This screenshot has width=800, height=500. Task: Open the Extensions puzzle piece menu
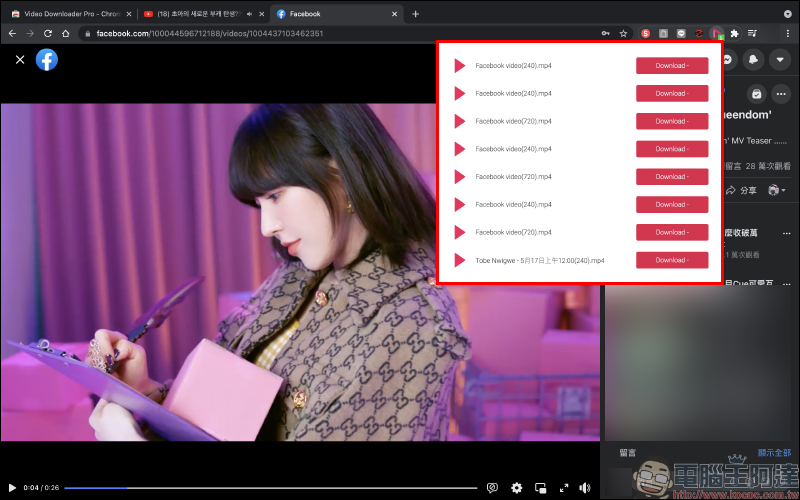pyautogui.click(x=734, y=33)
